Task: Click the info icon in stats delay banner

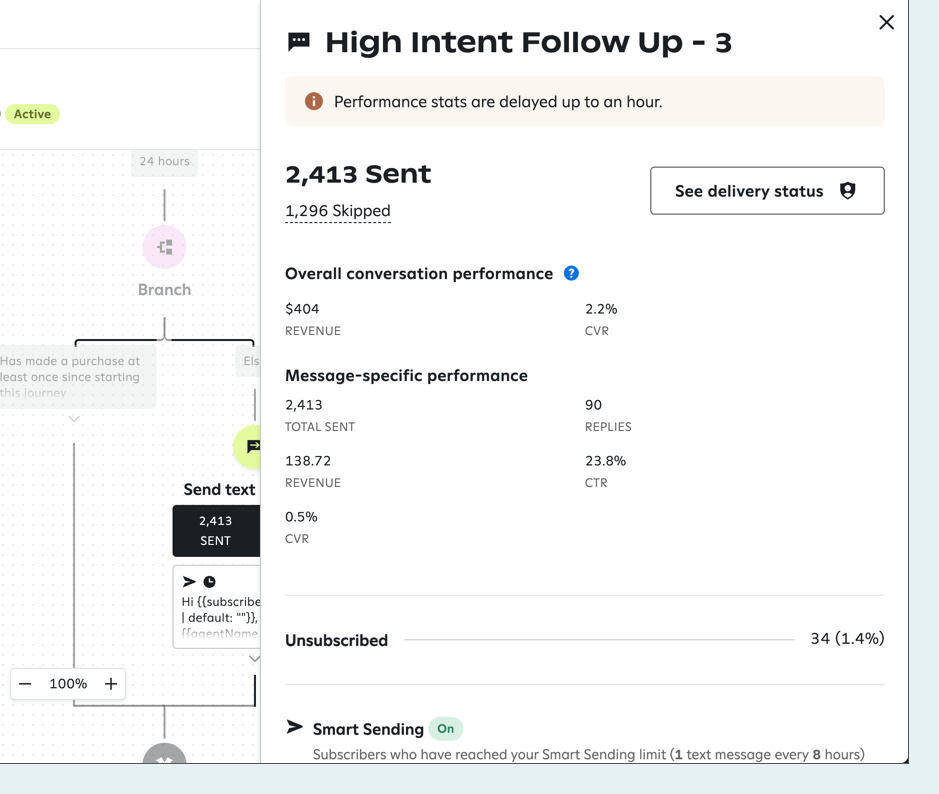Action: (314, 101)
